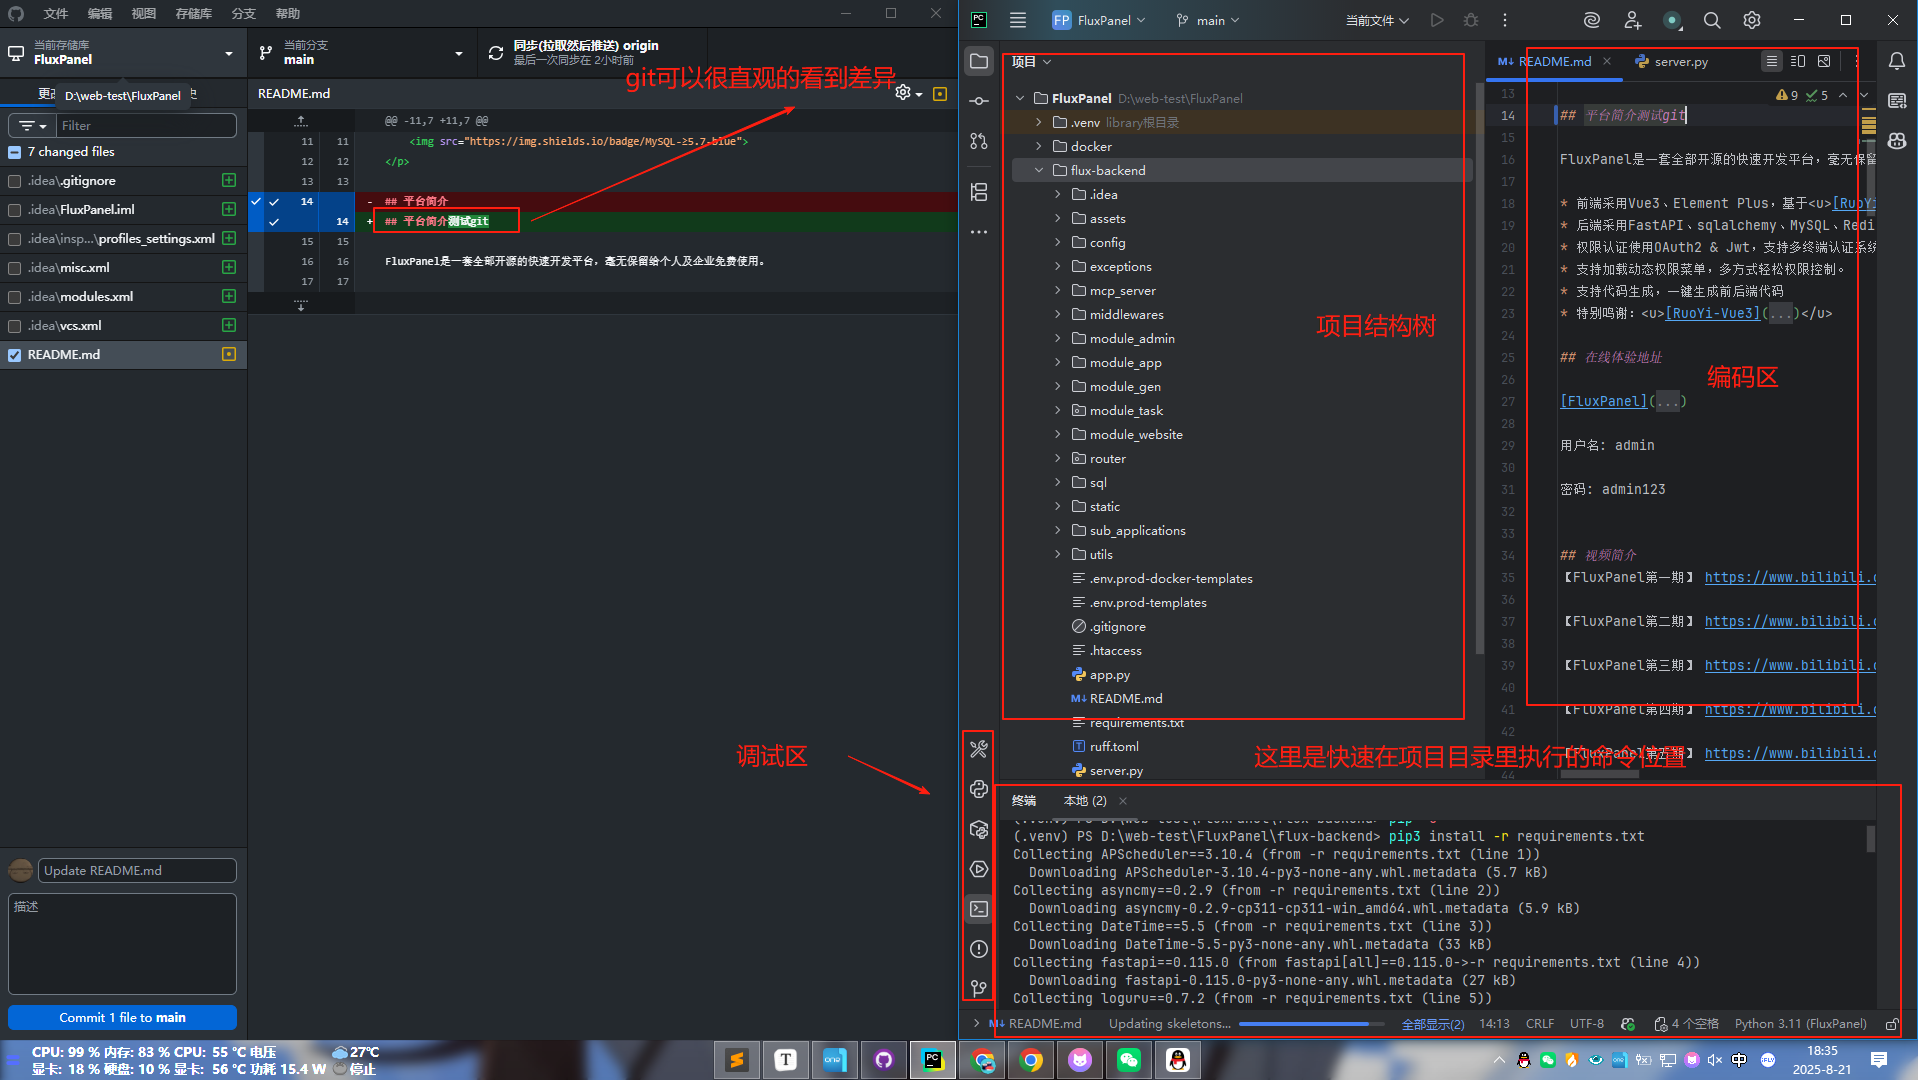Click the Debug bug icon in PyCharm toolbar
1918x1080 pixels.
[1471, 20]
